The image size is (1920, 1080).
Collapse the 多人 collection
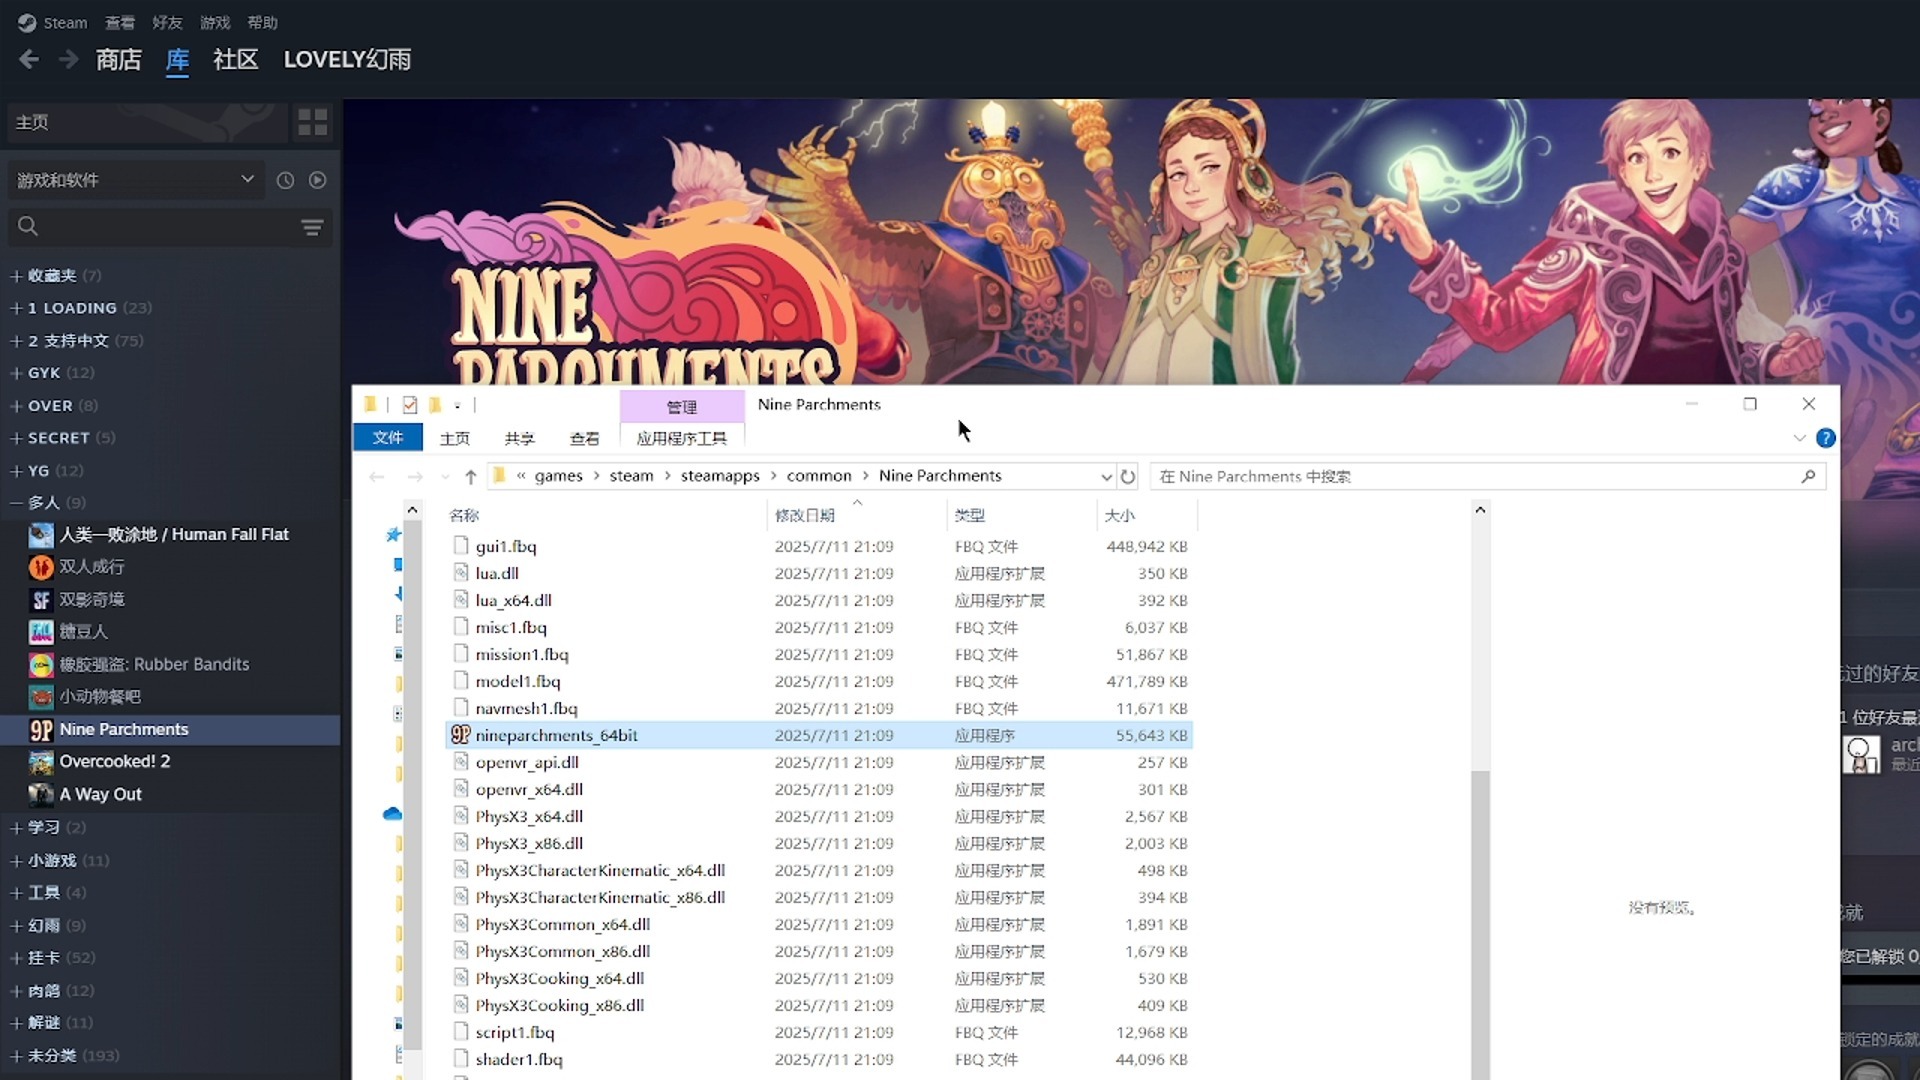[x=16, y=503]
